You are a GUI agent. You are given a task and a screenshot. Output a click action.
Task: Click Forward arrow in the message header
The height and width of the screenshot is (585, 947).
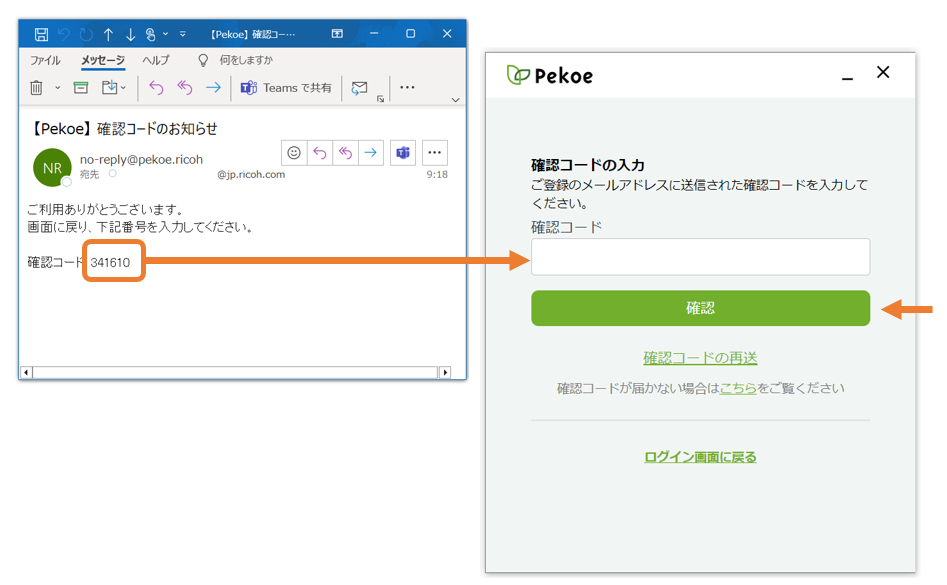coord(371,153)
